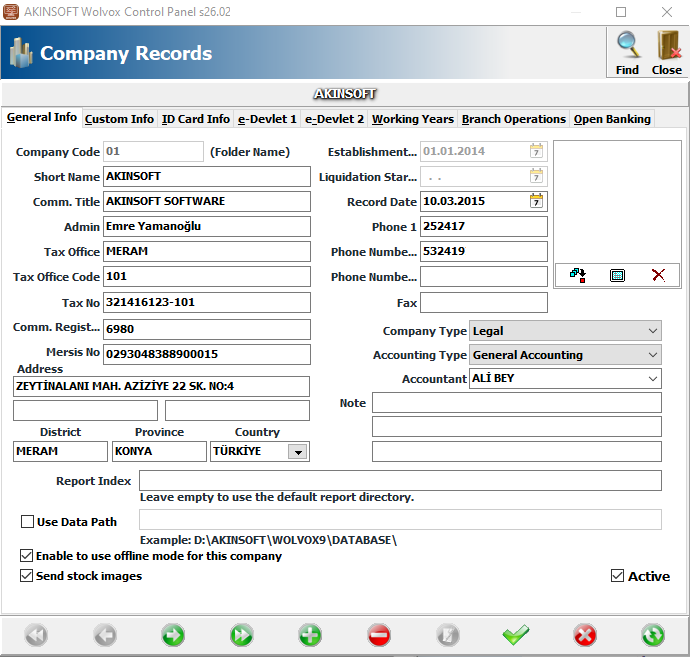690x657 pixels.
Task: Open the Country dropdown list
Action: coord(297,452)
